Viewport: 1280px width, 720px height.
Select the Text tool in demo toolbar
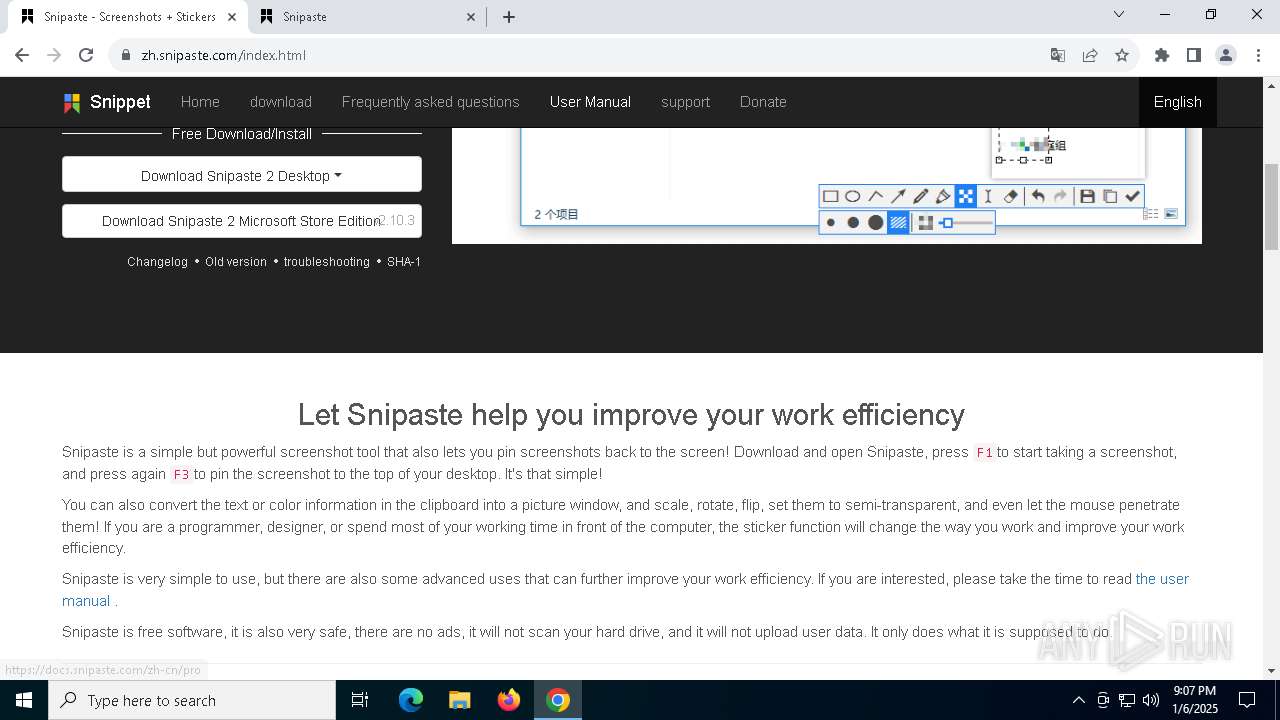pyautogui.click(x=988, y=197)
